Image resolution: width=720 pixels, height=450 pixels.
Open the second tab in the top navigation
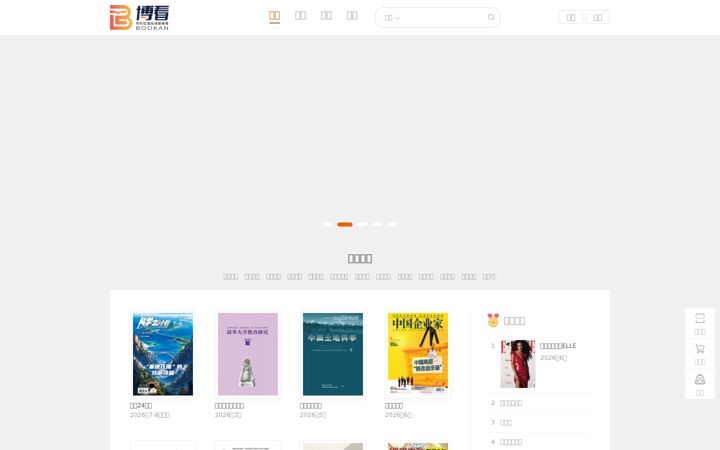coord(300,16)
